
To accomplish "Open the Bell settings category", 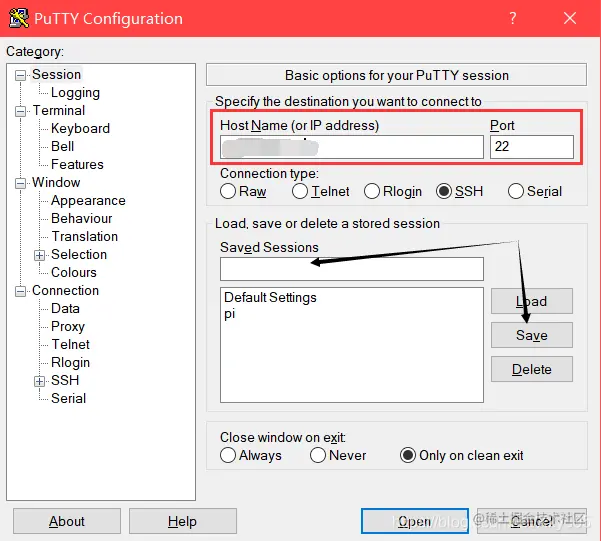I will [x=62, y=146].
